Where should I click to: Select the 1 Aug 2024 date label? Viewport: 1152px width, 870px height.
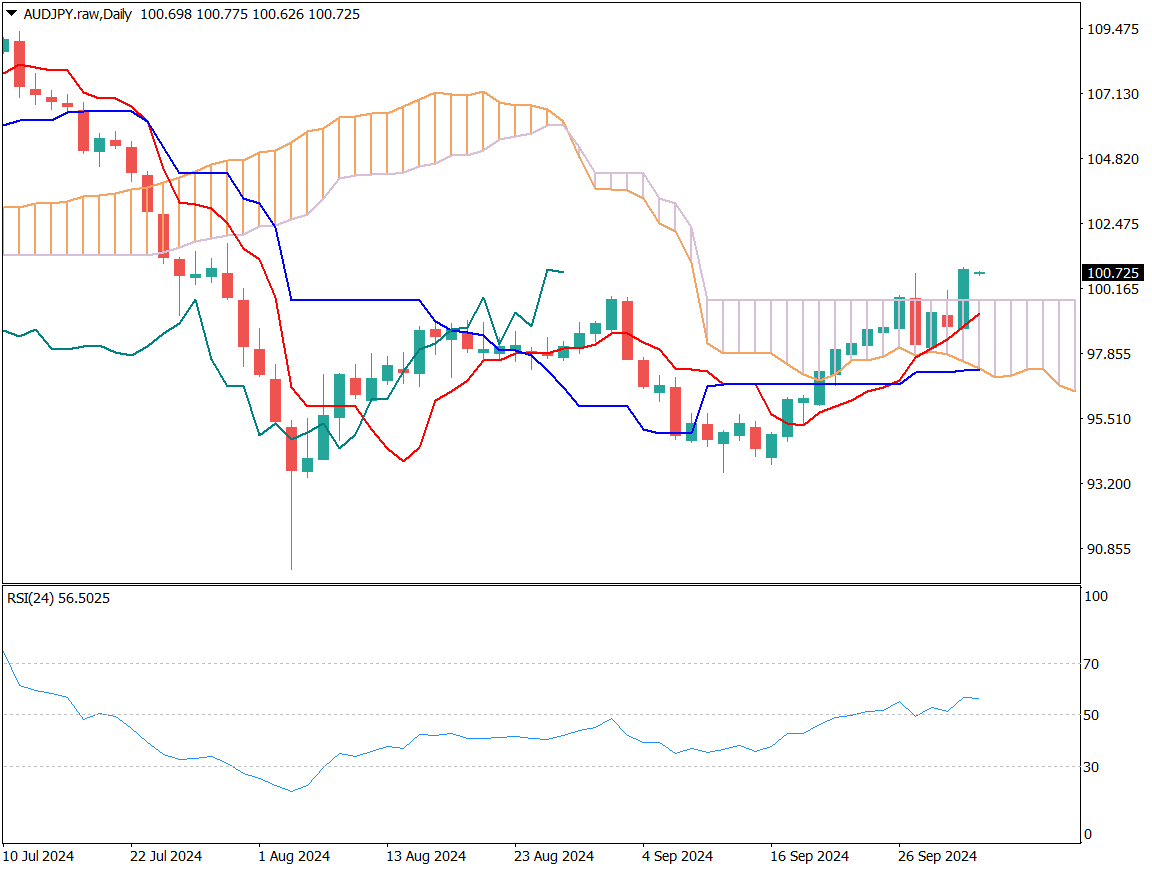point(294,856)
